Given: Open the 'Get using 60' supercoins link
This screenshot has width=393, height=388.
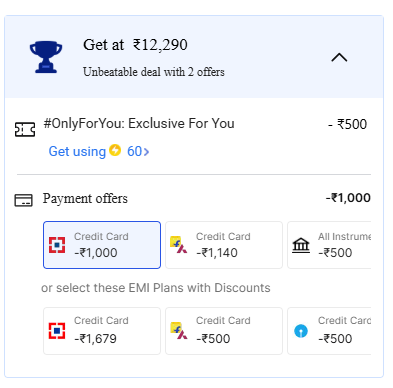Looking at the screenshot, I should pos(99,151).
